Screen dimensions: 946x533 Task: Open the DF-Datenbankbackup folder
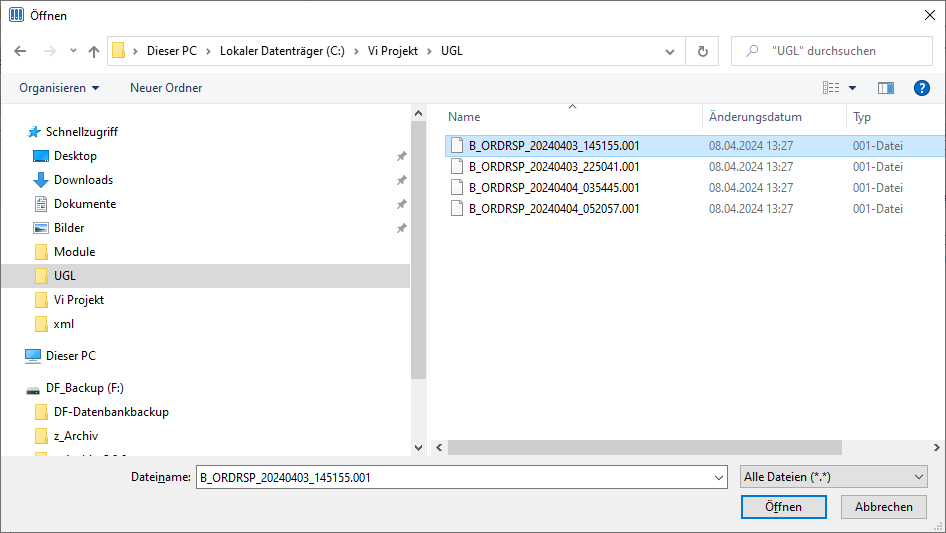pyautogui.click(x=111, y=412)
